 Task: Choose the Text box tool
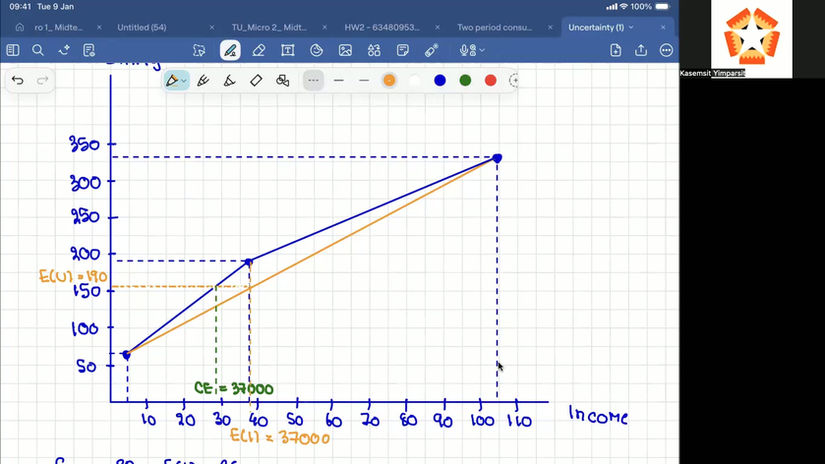287,50
